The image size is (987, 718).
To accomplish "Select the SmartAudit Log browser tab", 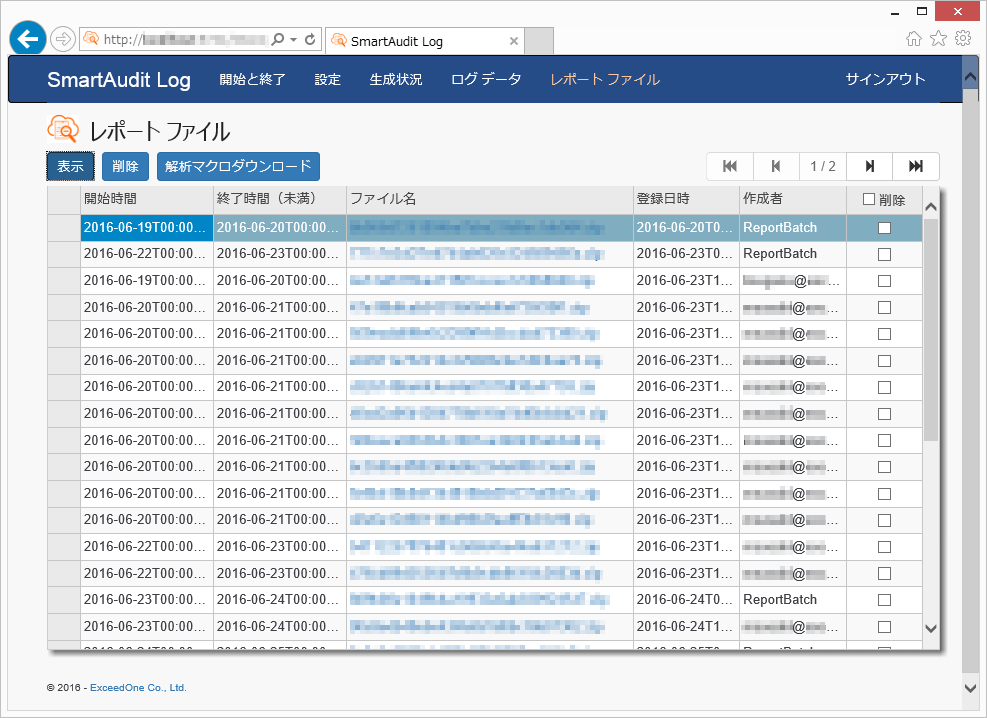I will pos(425,41).
